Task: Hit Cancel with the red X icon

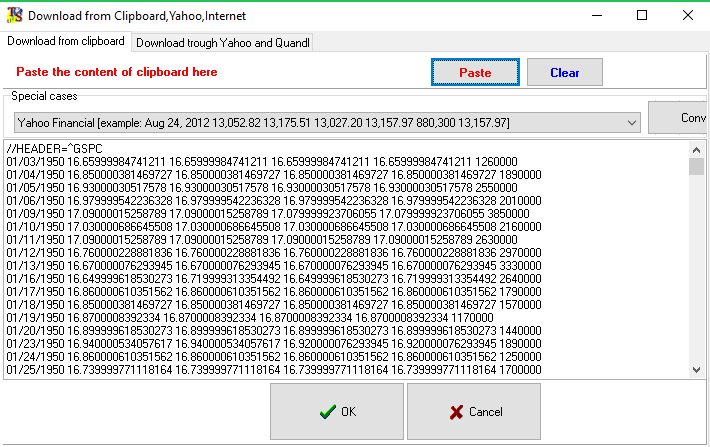Action: coord(476,412)
